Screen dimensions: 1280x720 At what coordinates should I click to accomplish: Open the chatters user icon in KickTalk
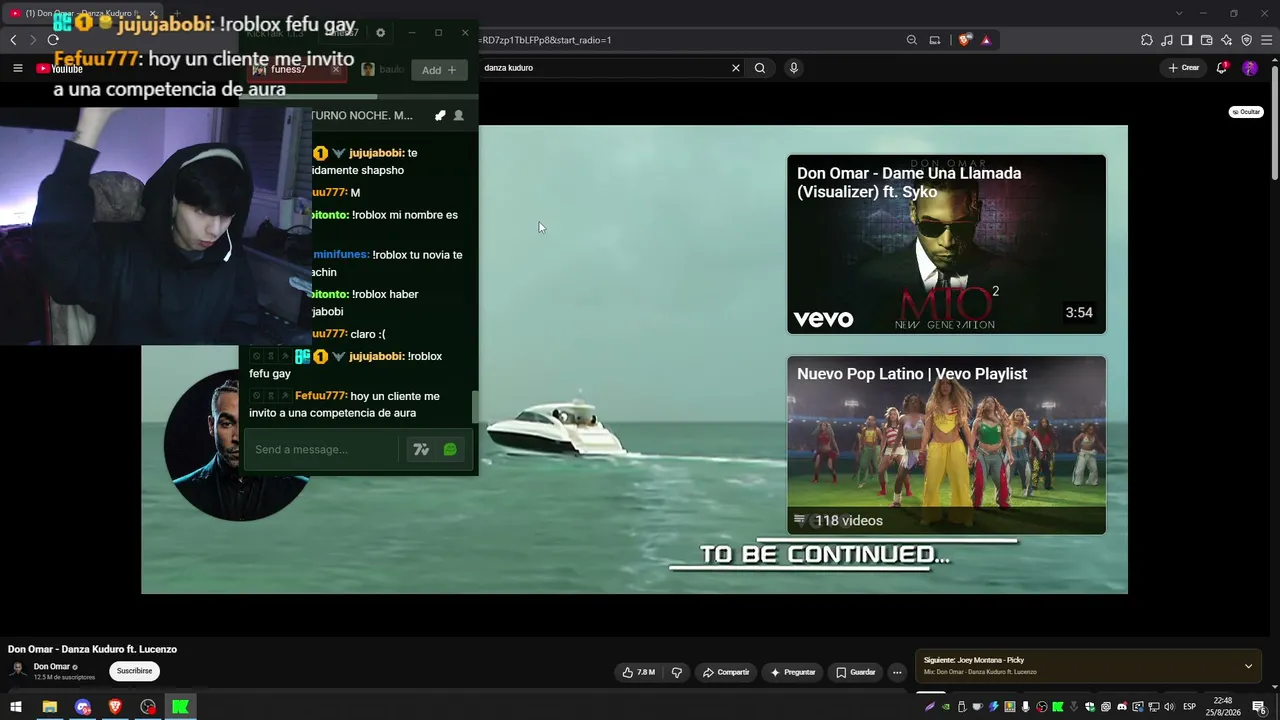459,116
